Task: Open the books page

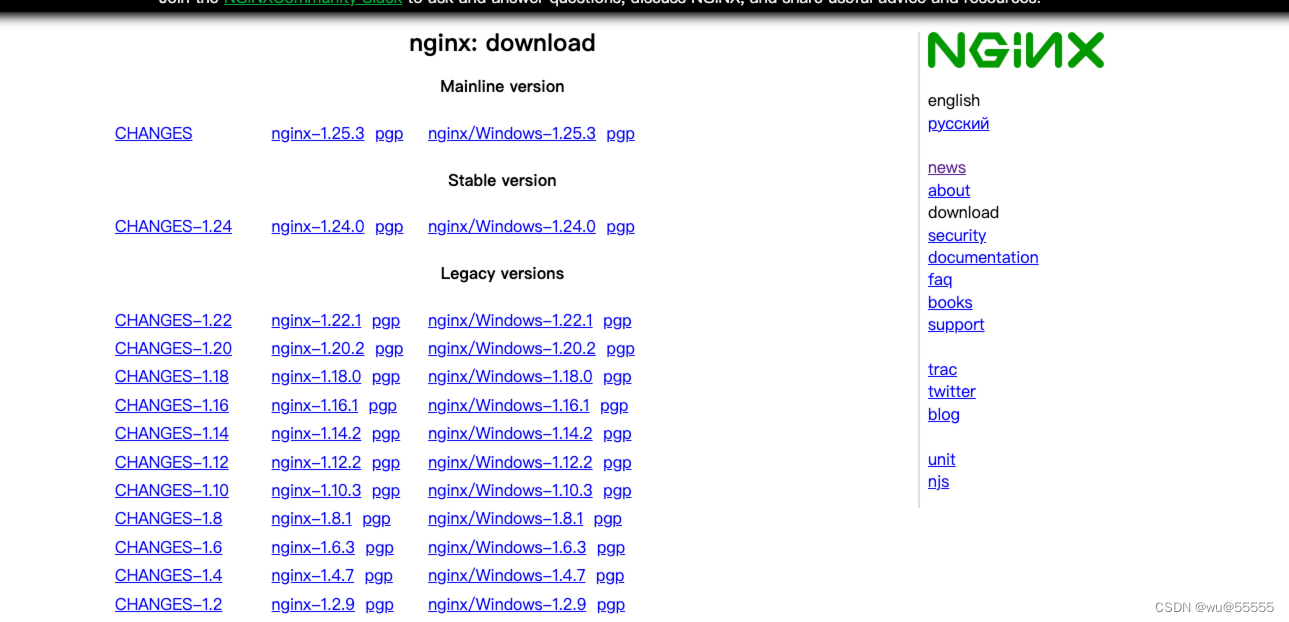Action: [950, 302]
